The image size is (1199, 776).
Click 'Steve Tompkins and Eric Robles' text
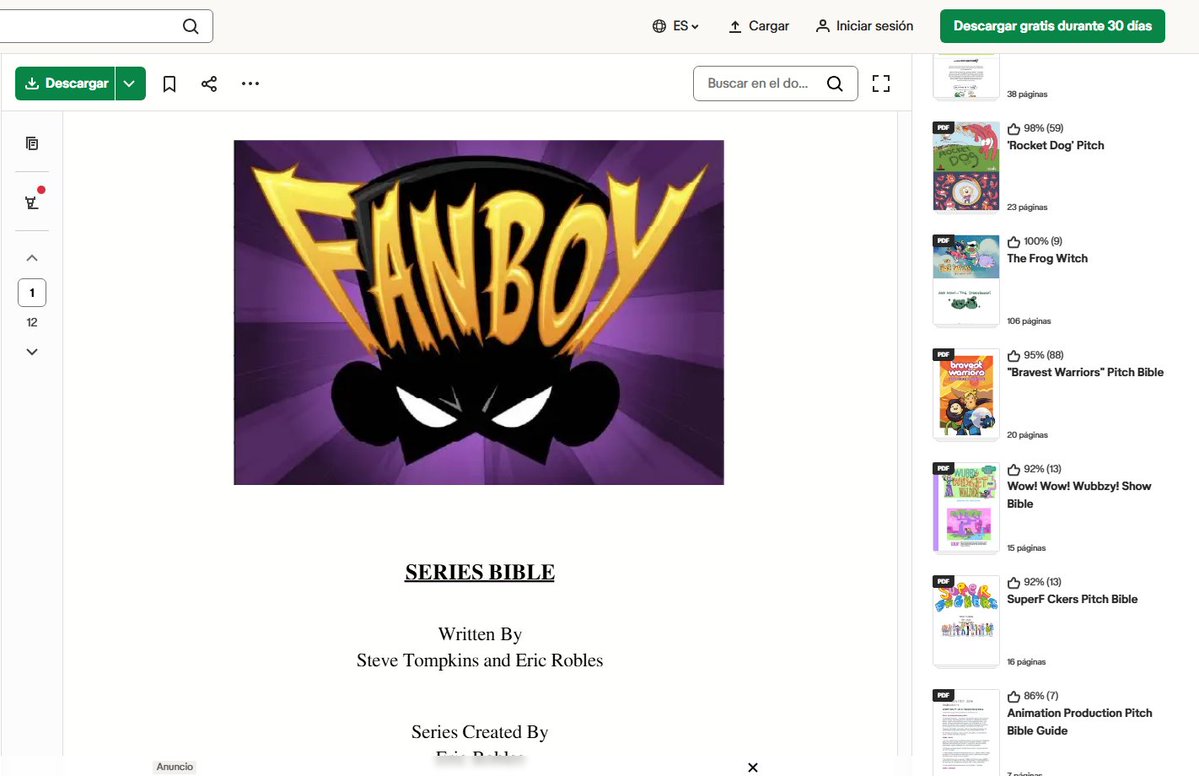(x=479, y=661)
